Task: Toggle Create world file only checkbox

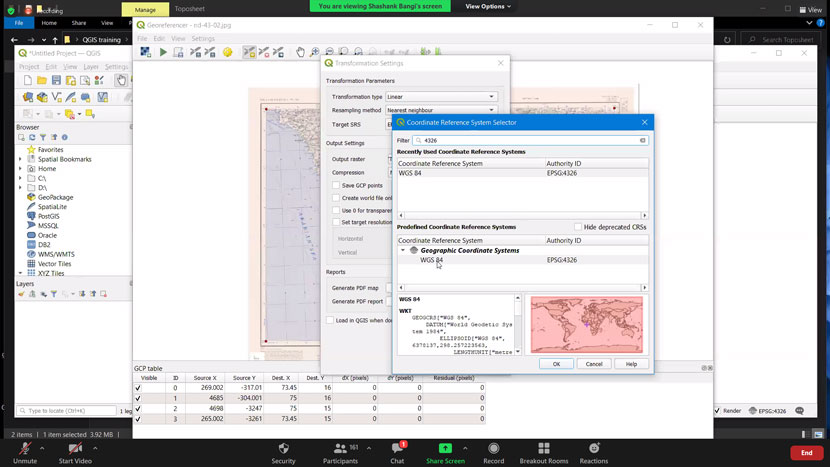Action: pyautogui.click(x=336, y=198)
